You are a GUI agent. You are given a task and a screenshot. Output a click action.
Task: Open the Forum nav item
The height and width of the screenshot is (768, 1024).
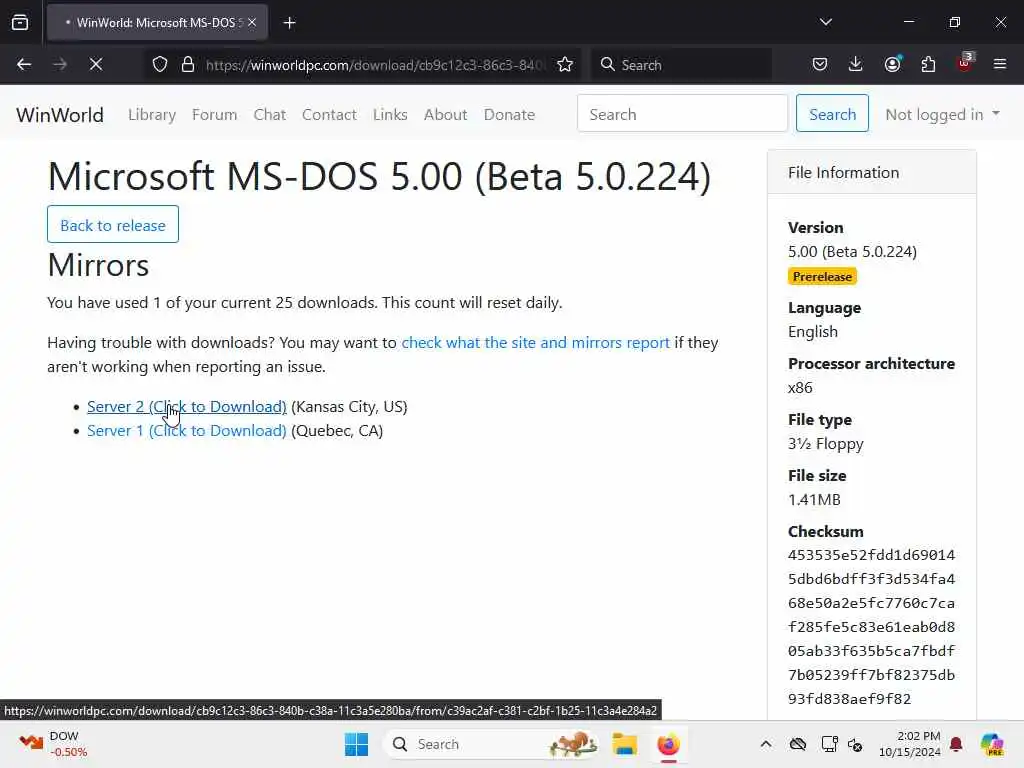(x=214, y=115)
